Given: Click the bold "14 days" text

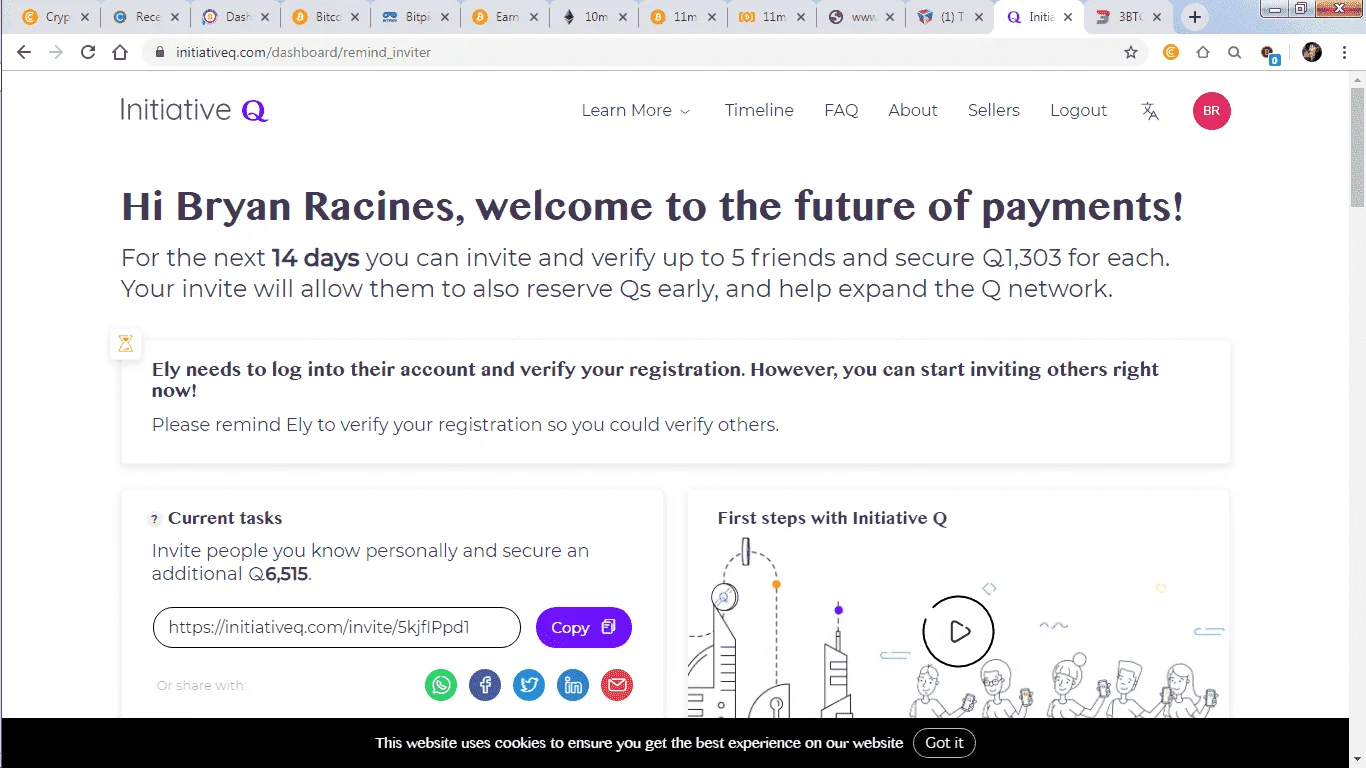Looking at the screenshot, I should pyautogui.click(x=315, y=258).
